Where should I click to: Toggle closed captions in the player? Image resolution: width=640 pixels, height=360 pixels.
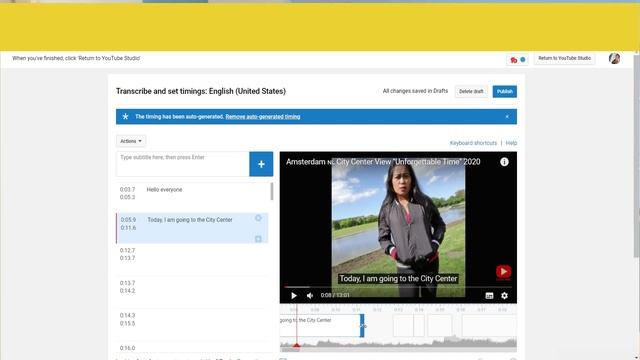[489, 296]
